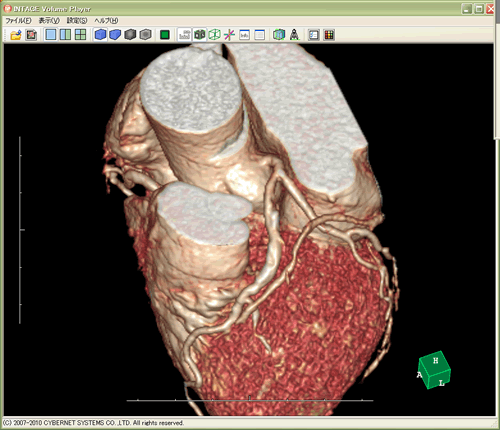Open the 設定(S) menu

click(x=77, y=21)
